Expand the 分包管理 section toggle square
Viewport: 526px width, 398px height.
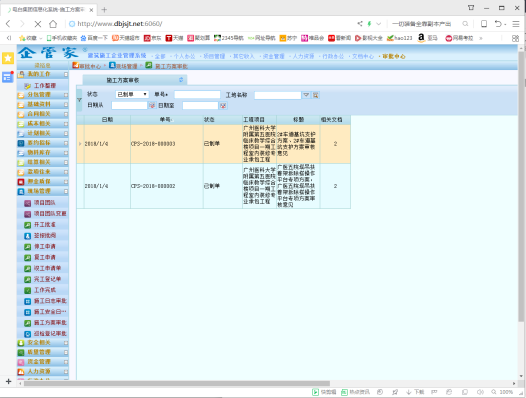pyautogui.click(x=66, y=95)
